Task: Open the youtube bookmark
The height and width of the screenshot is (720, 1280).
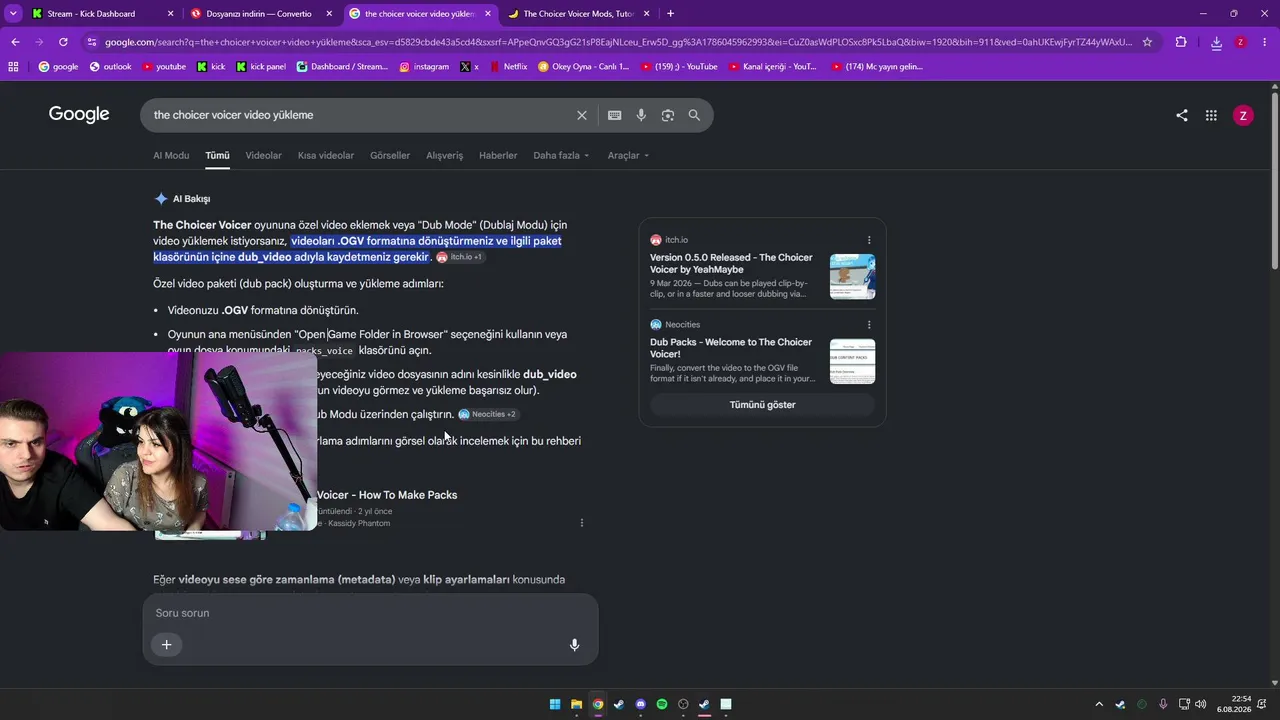Action: point(164,67)
